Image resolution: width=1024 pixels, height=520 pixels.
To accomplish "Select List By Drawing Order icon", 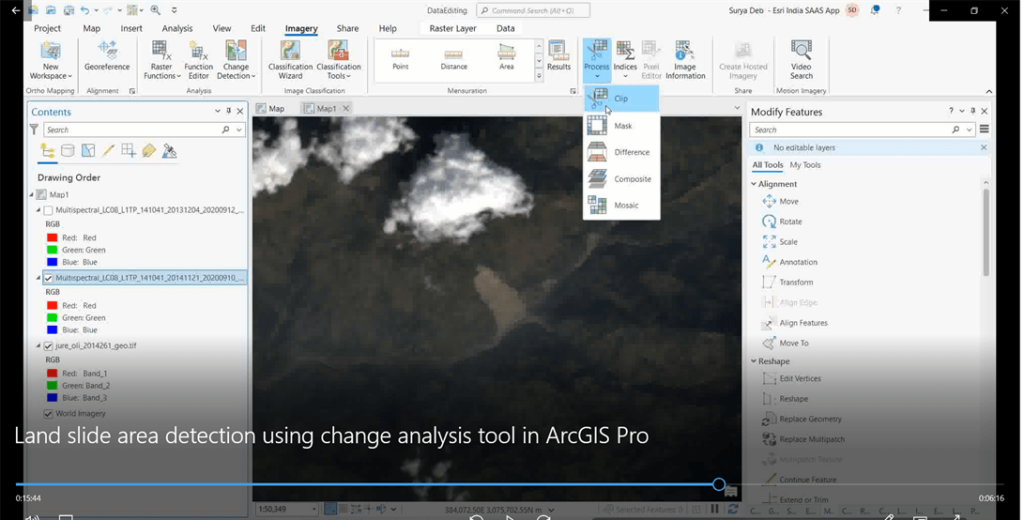I will [x=47, y=152].
